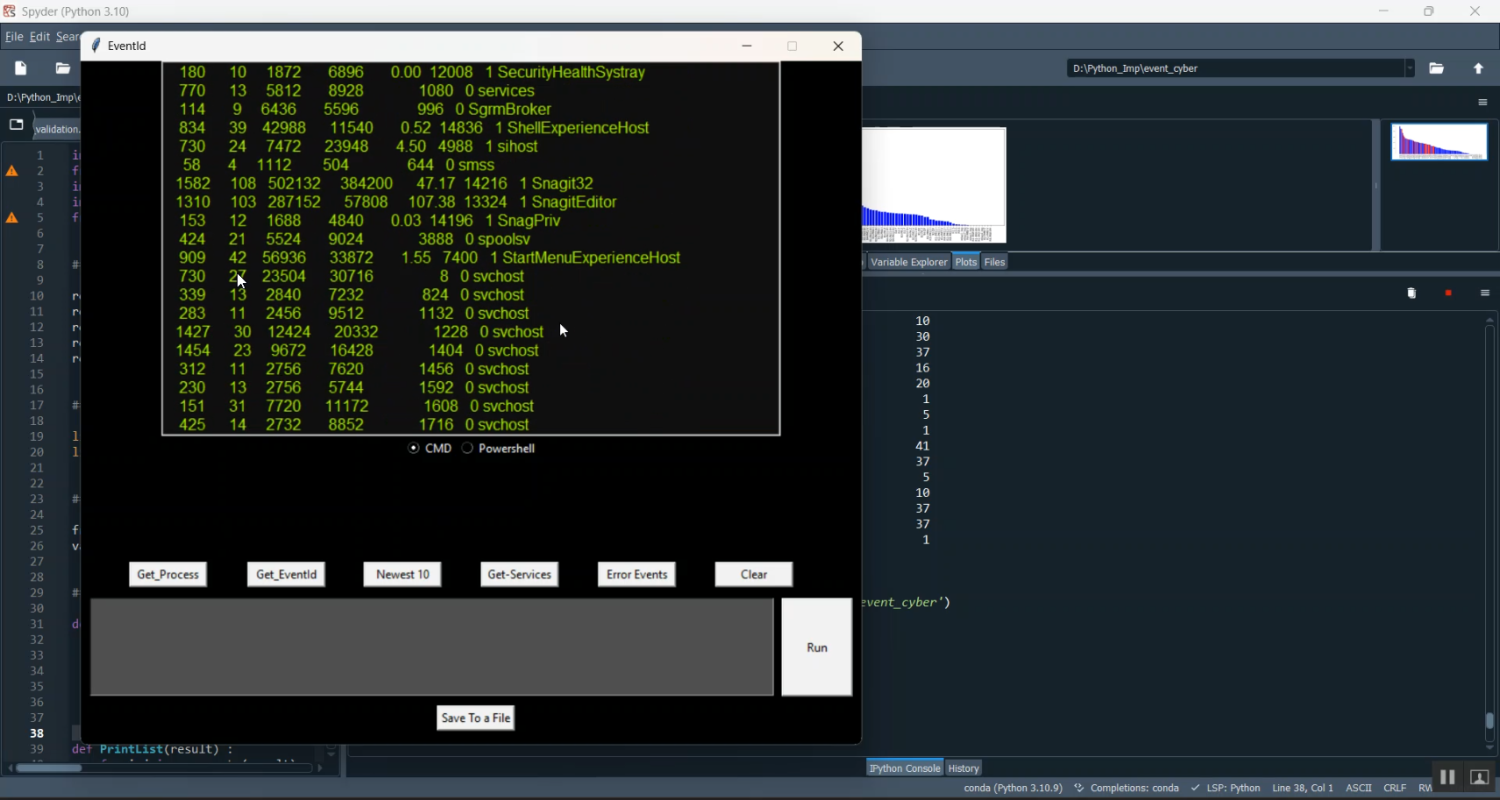The image size is (1500, 800).
Task: Click the pause recording icon
Action: click(1447, 778)
